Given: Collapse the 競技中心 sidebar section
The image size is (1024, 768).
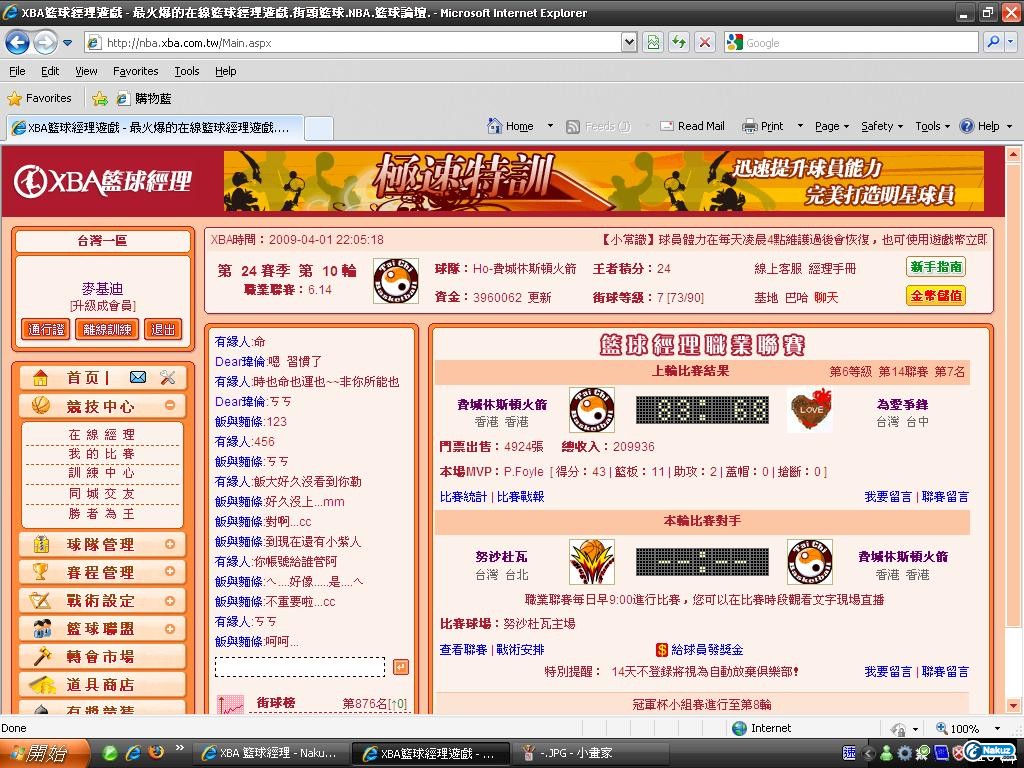Looking at the screenshot, I should (x=170, y=406).
